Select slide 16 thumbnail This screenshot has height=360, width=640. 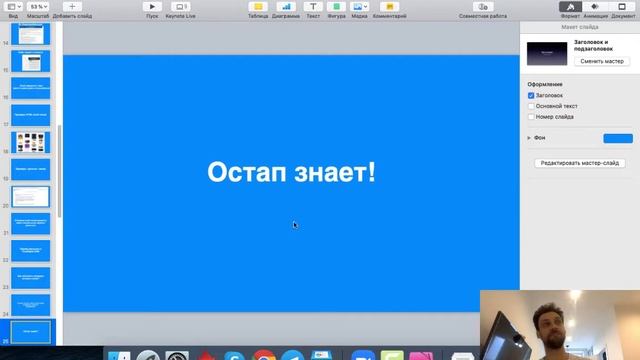point(31,88)
